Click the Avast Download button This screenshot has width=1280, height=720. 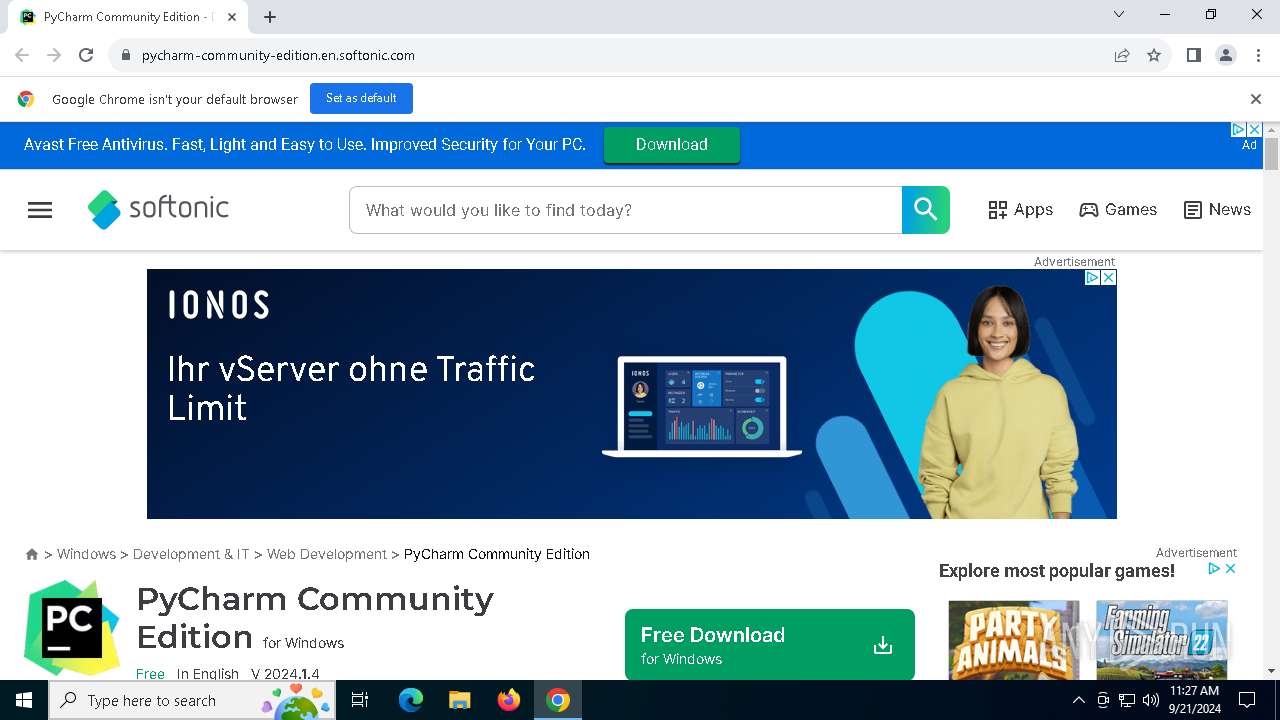click(x=672, y=145)
